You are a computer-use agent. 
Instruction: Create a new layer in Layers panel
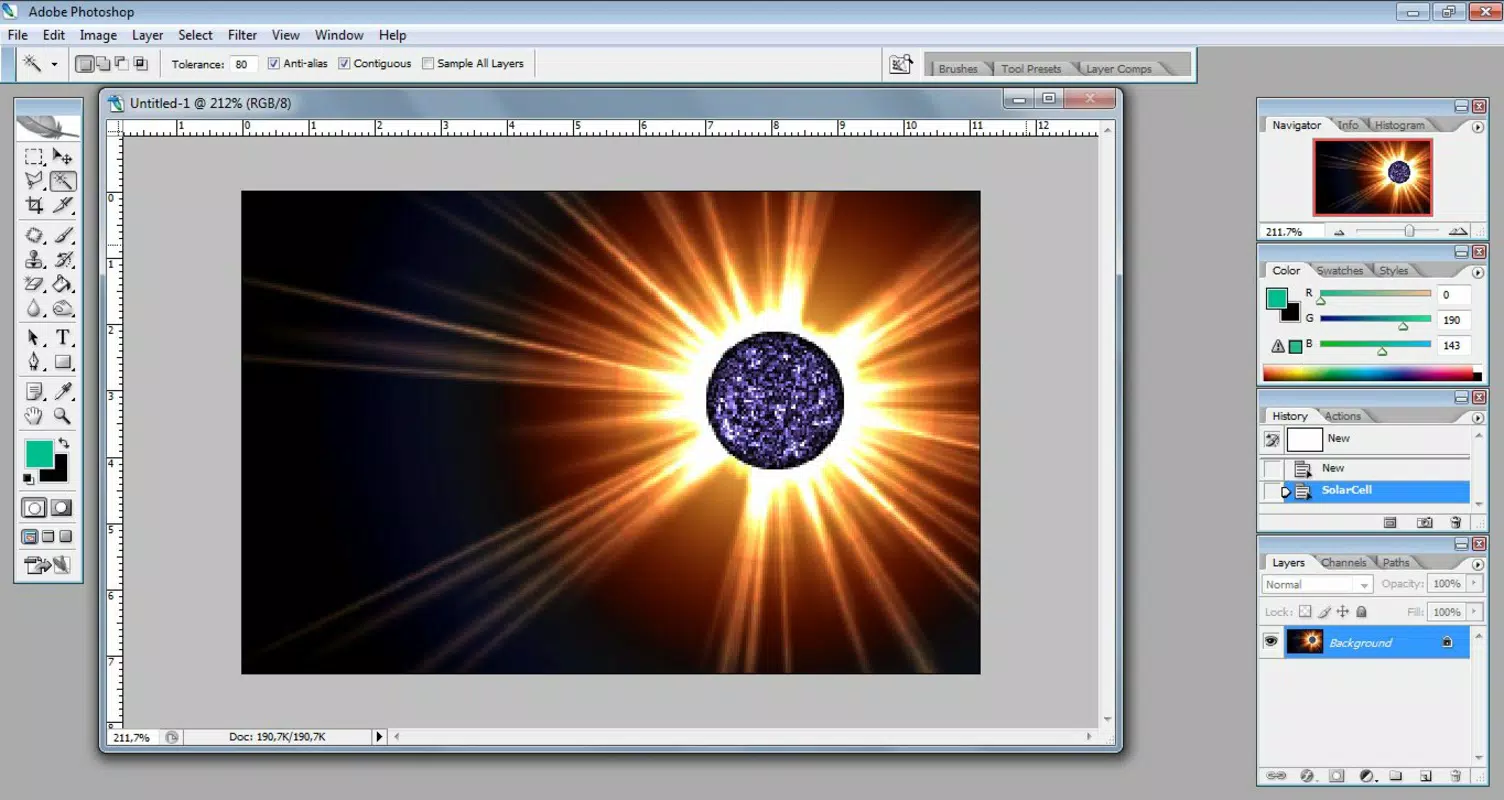(x=1427, y=775)
